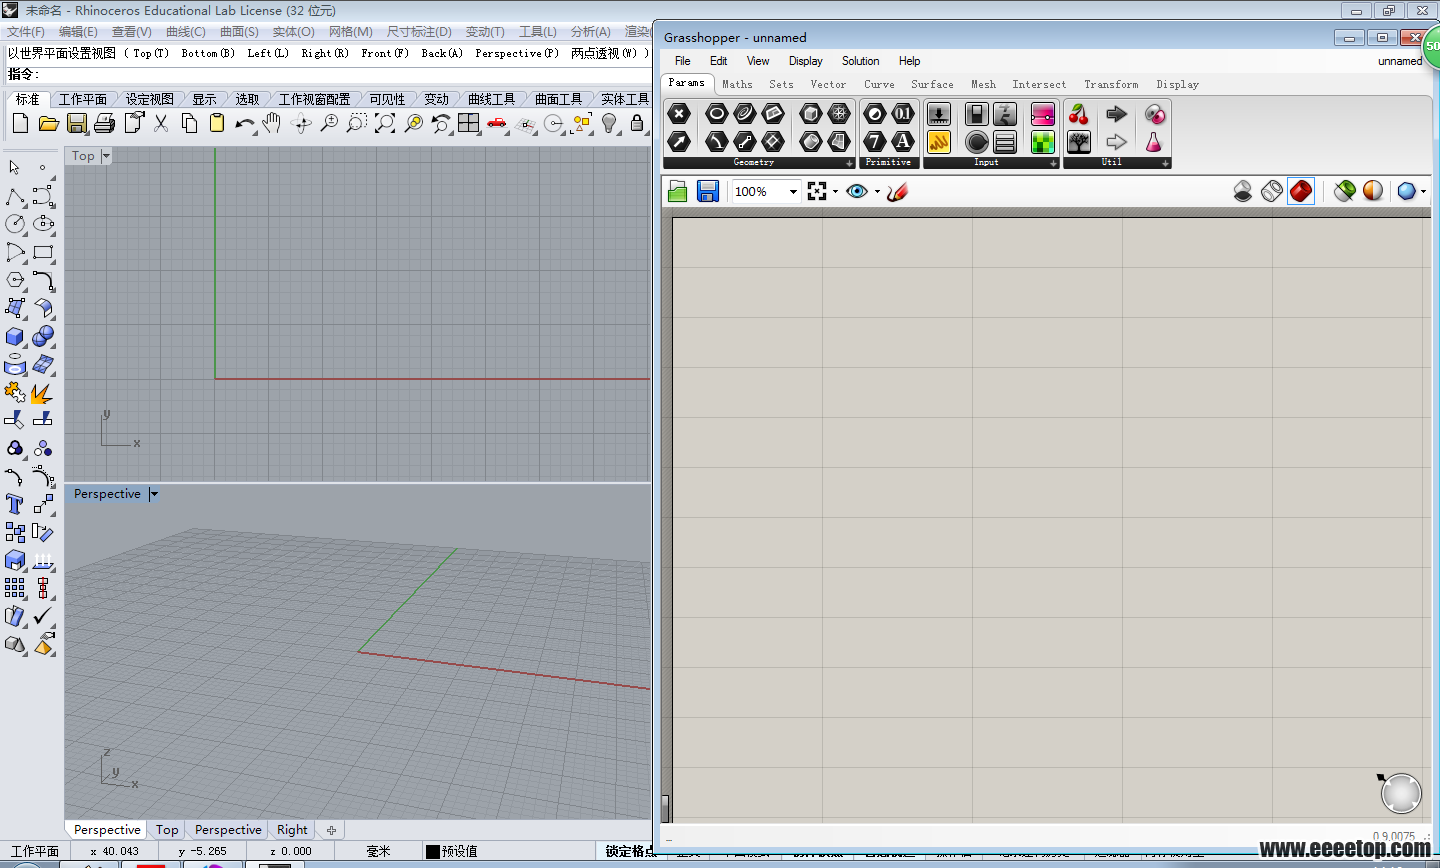This screenshot has width=1440, height=868.
Task: Click the document preview settings sphere icon
Action: tap(1373, 191)
